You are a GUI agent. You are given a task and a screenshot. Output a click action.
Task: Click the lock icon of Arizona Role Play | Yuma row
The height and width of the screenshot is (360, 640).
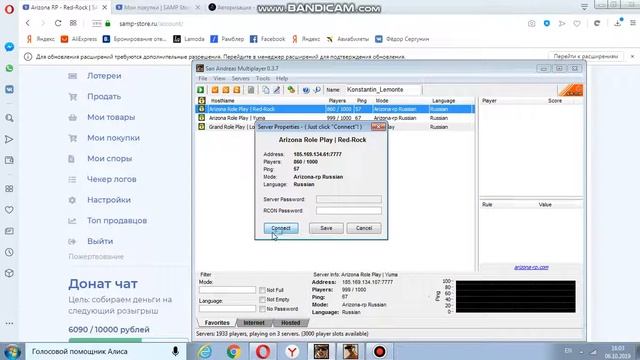[201, 118]
